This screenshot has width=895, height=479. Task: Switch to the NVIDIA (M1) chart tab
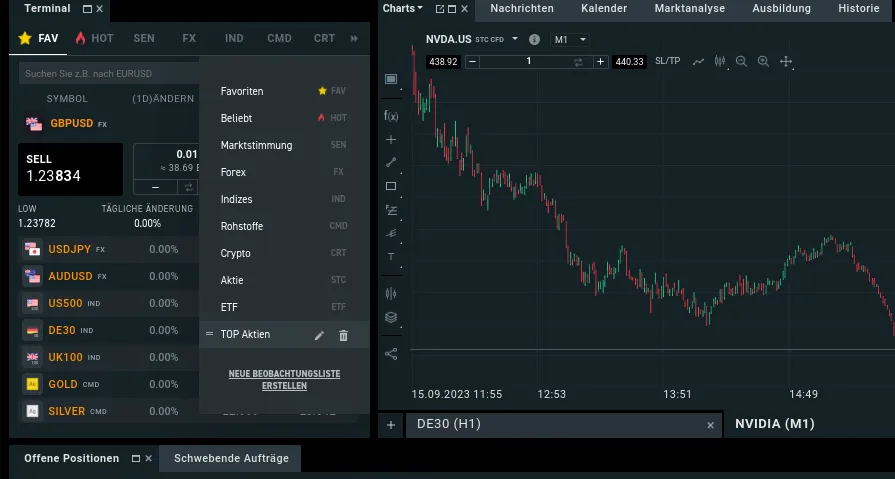[775, 424]
